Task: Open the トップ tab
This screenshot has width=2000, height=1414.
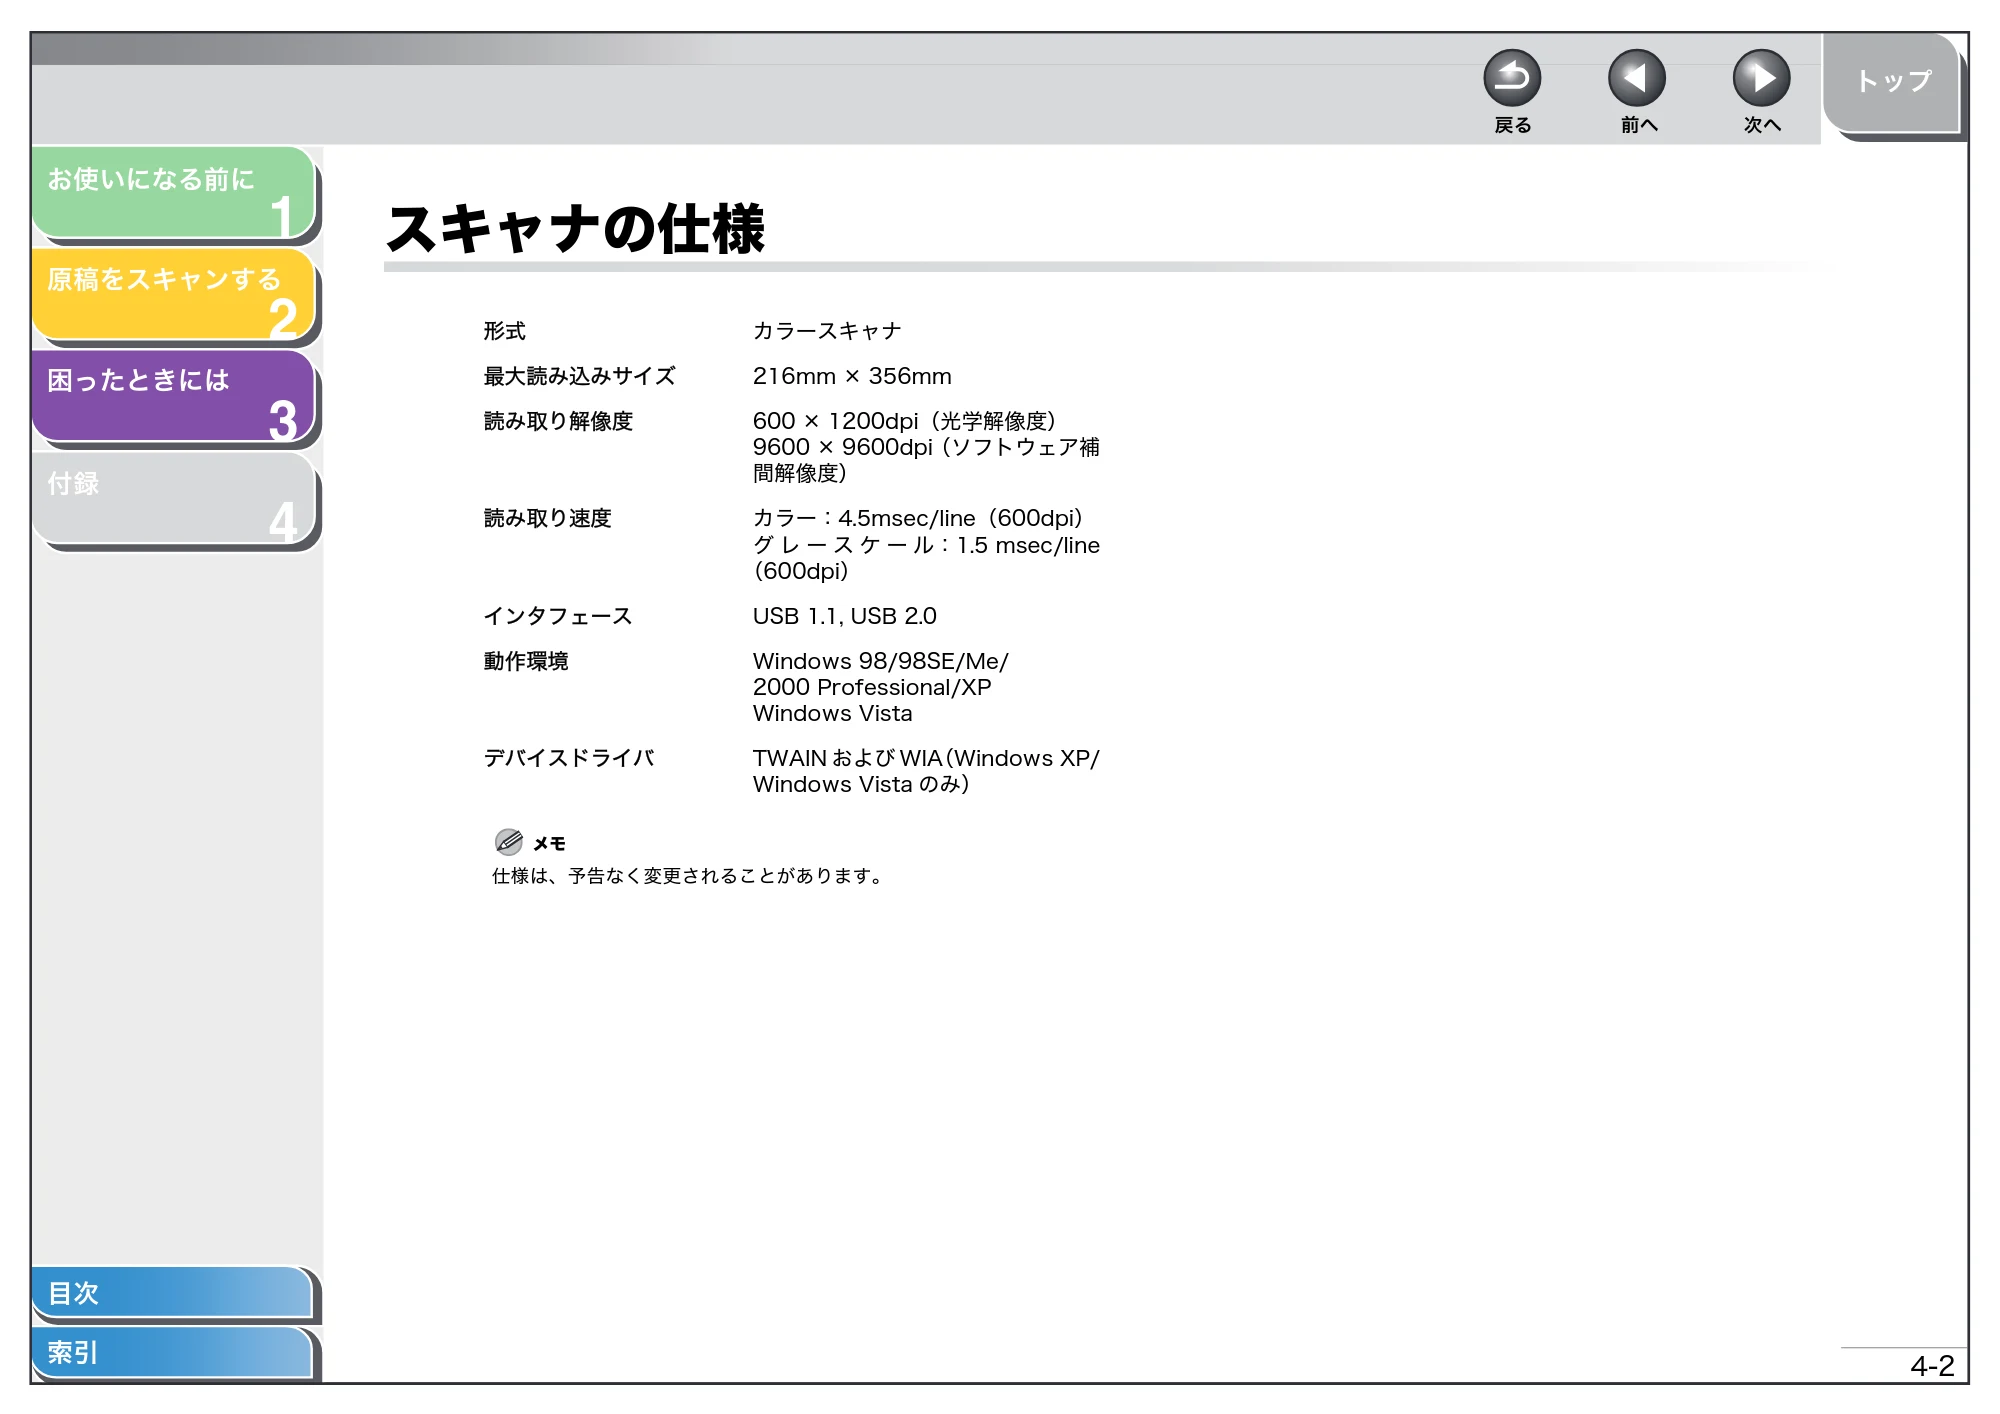Action: point(1891,82)
